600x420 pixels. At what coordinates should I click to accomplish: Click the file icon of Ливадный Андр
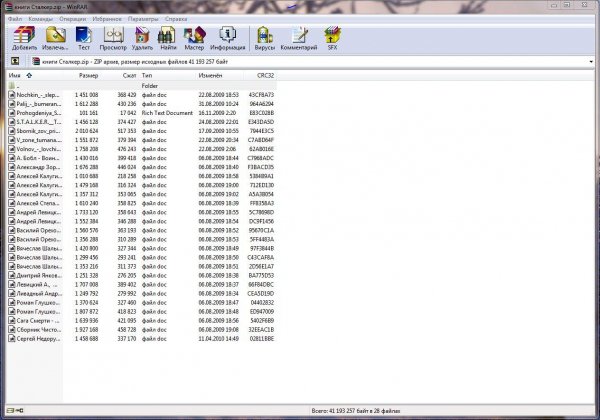point(12,293)
